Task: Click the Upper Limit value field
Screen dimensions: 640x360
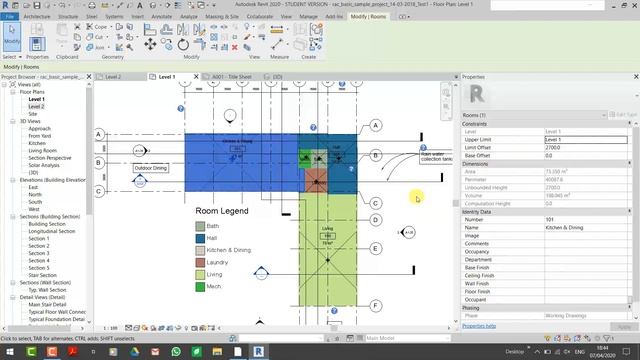Action: point(586,140)
